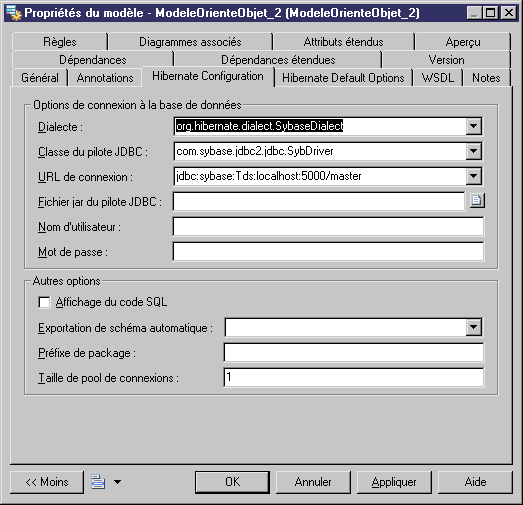Select the Taille de pool de connexions field
Image resolution: width=523 pixels, height=505 pixels.
pos(354,378)
